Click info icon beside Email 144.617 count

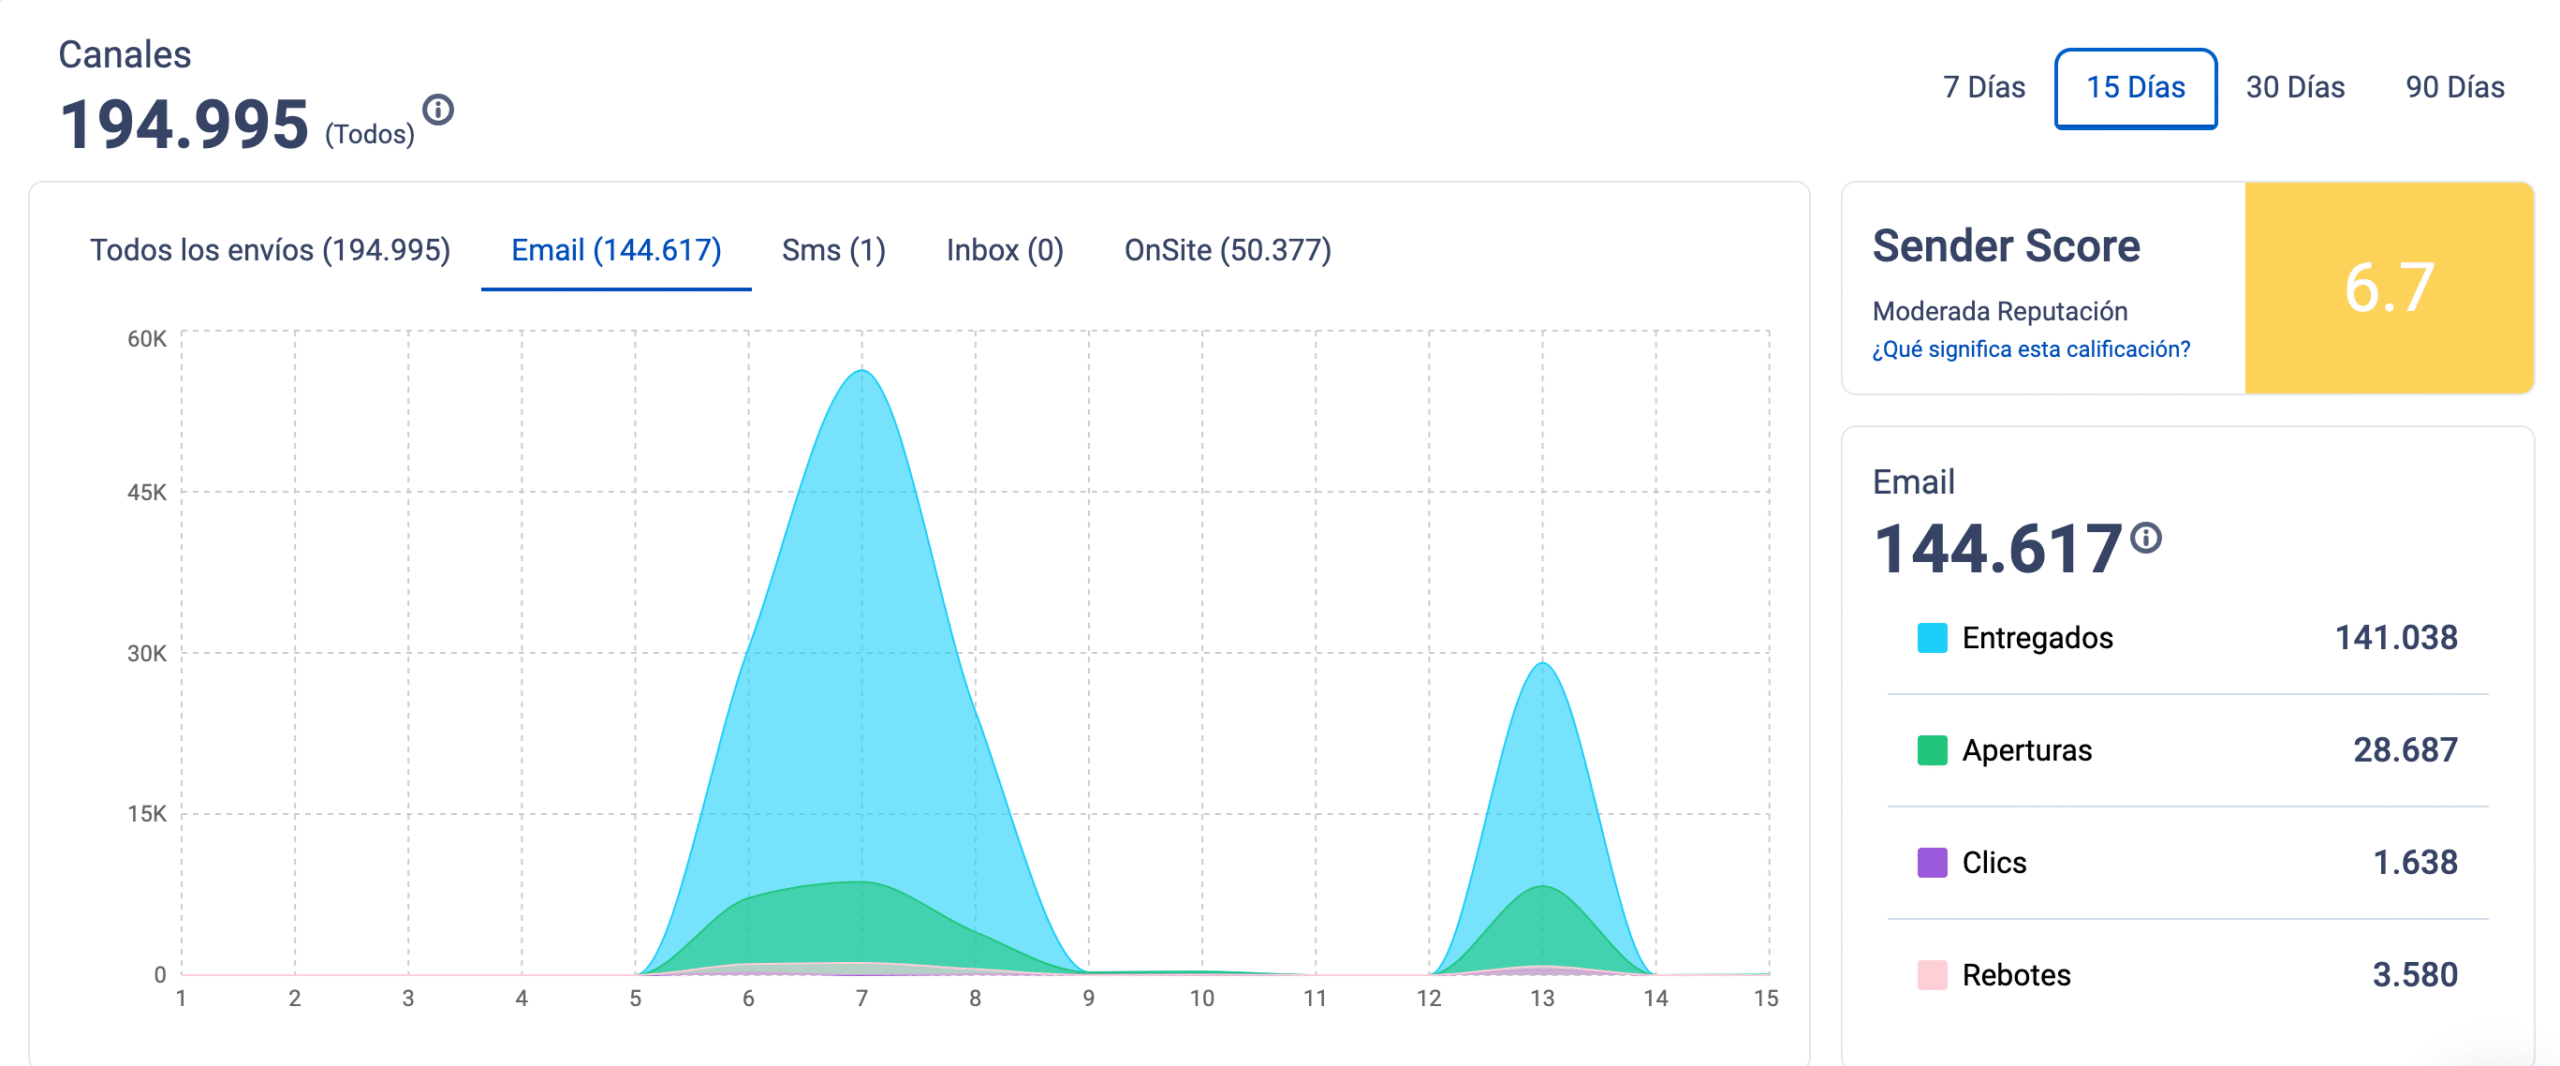click(x=2144, y=538)
